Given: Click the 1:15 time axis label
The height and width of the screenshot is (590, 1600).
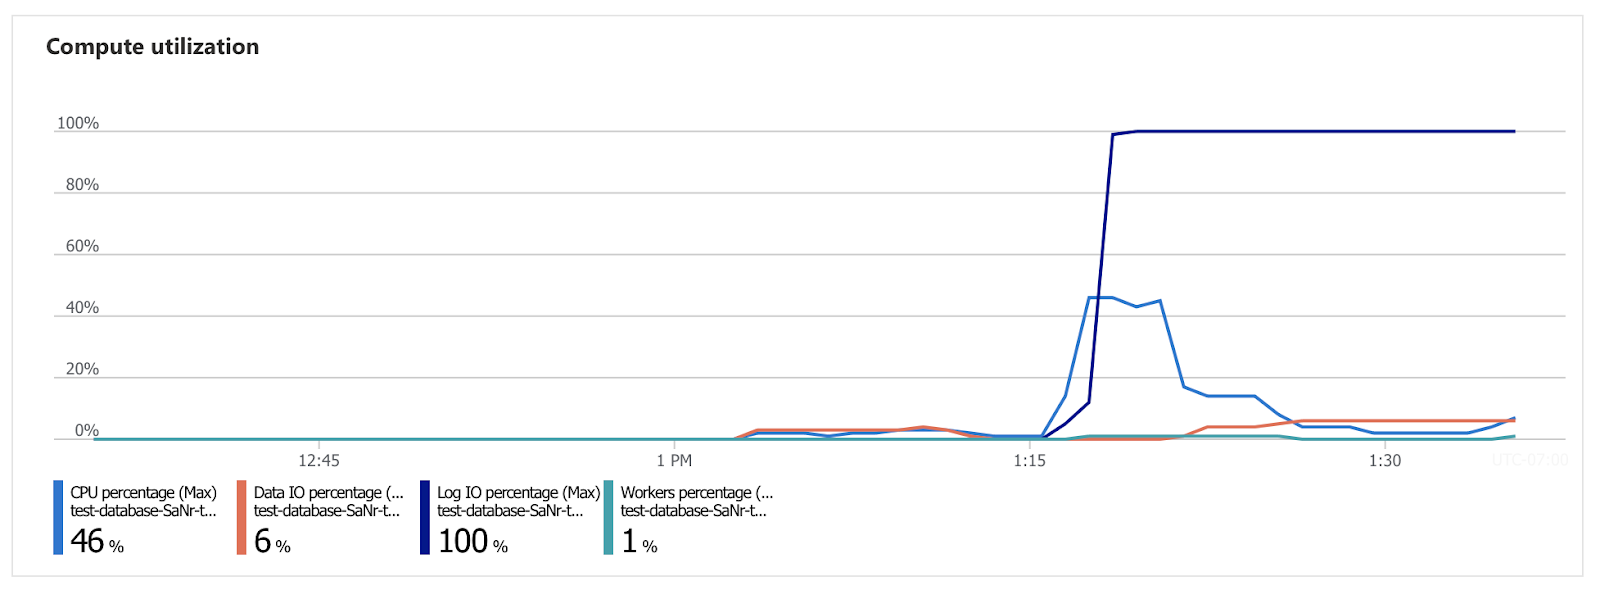Looking at the screenshot, I should (x=1029, y=461).
